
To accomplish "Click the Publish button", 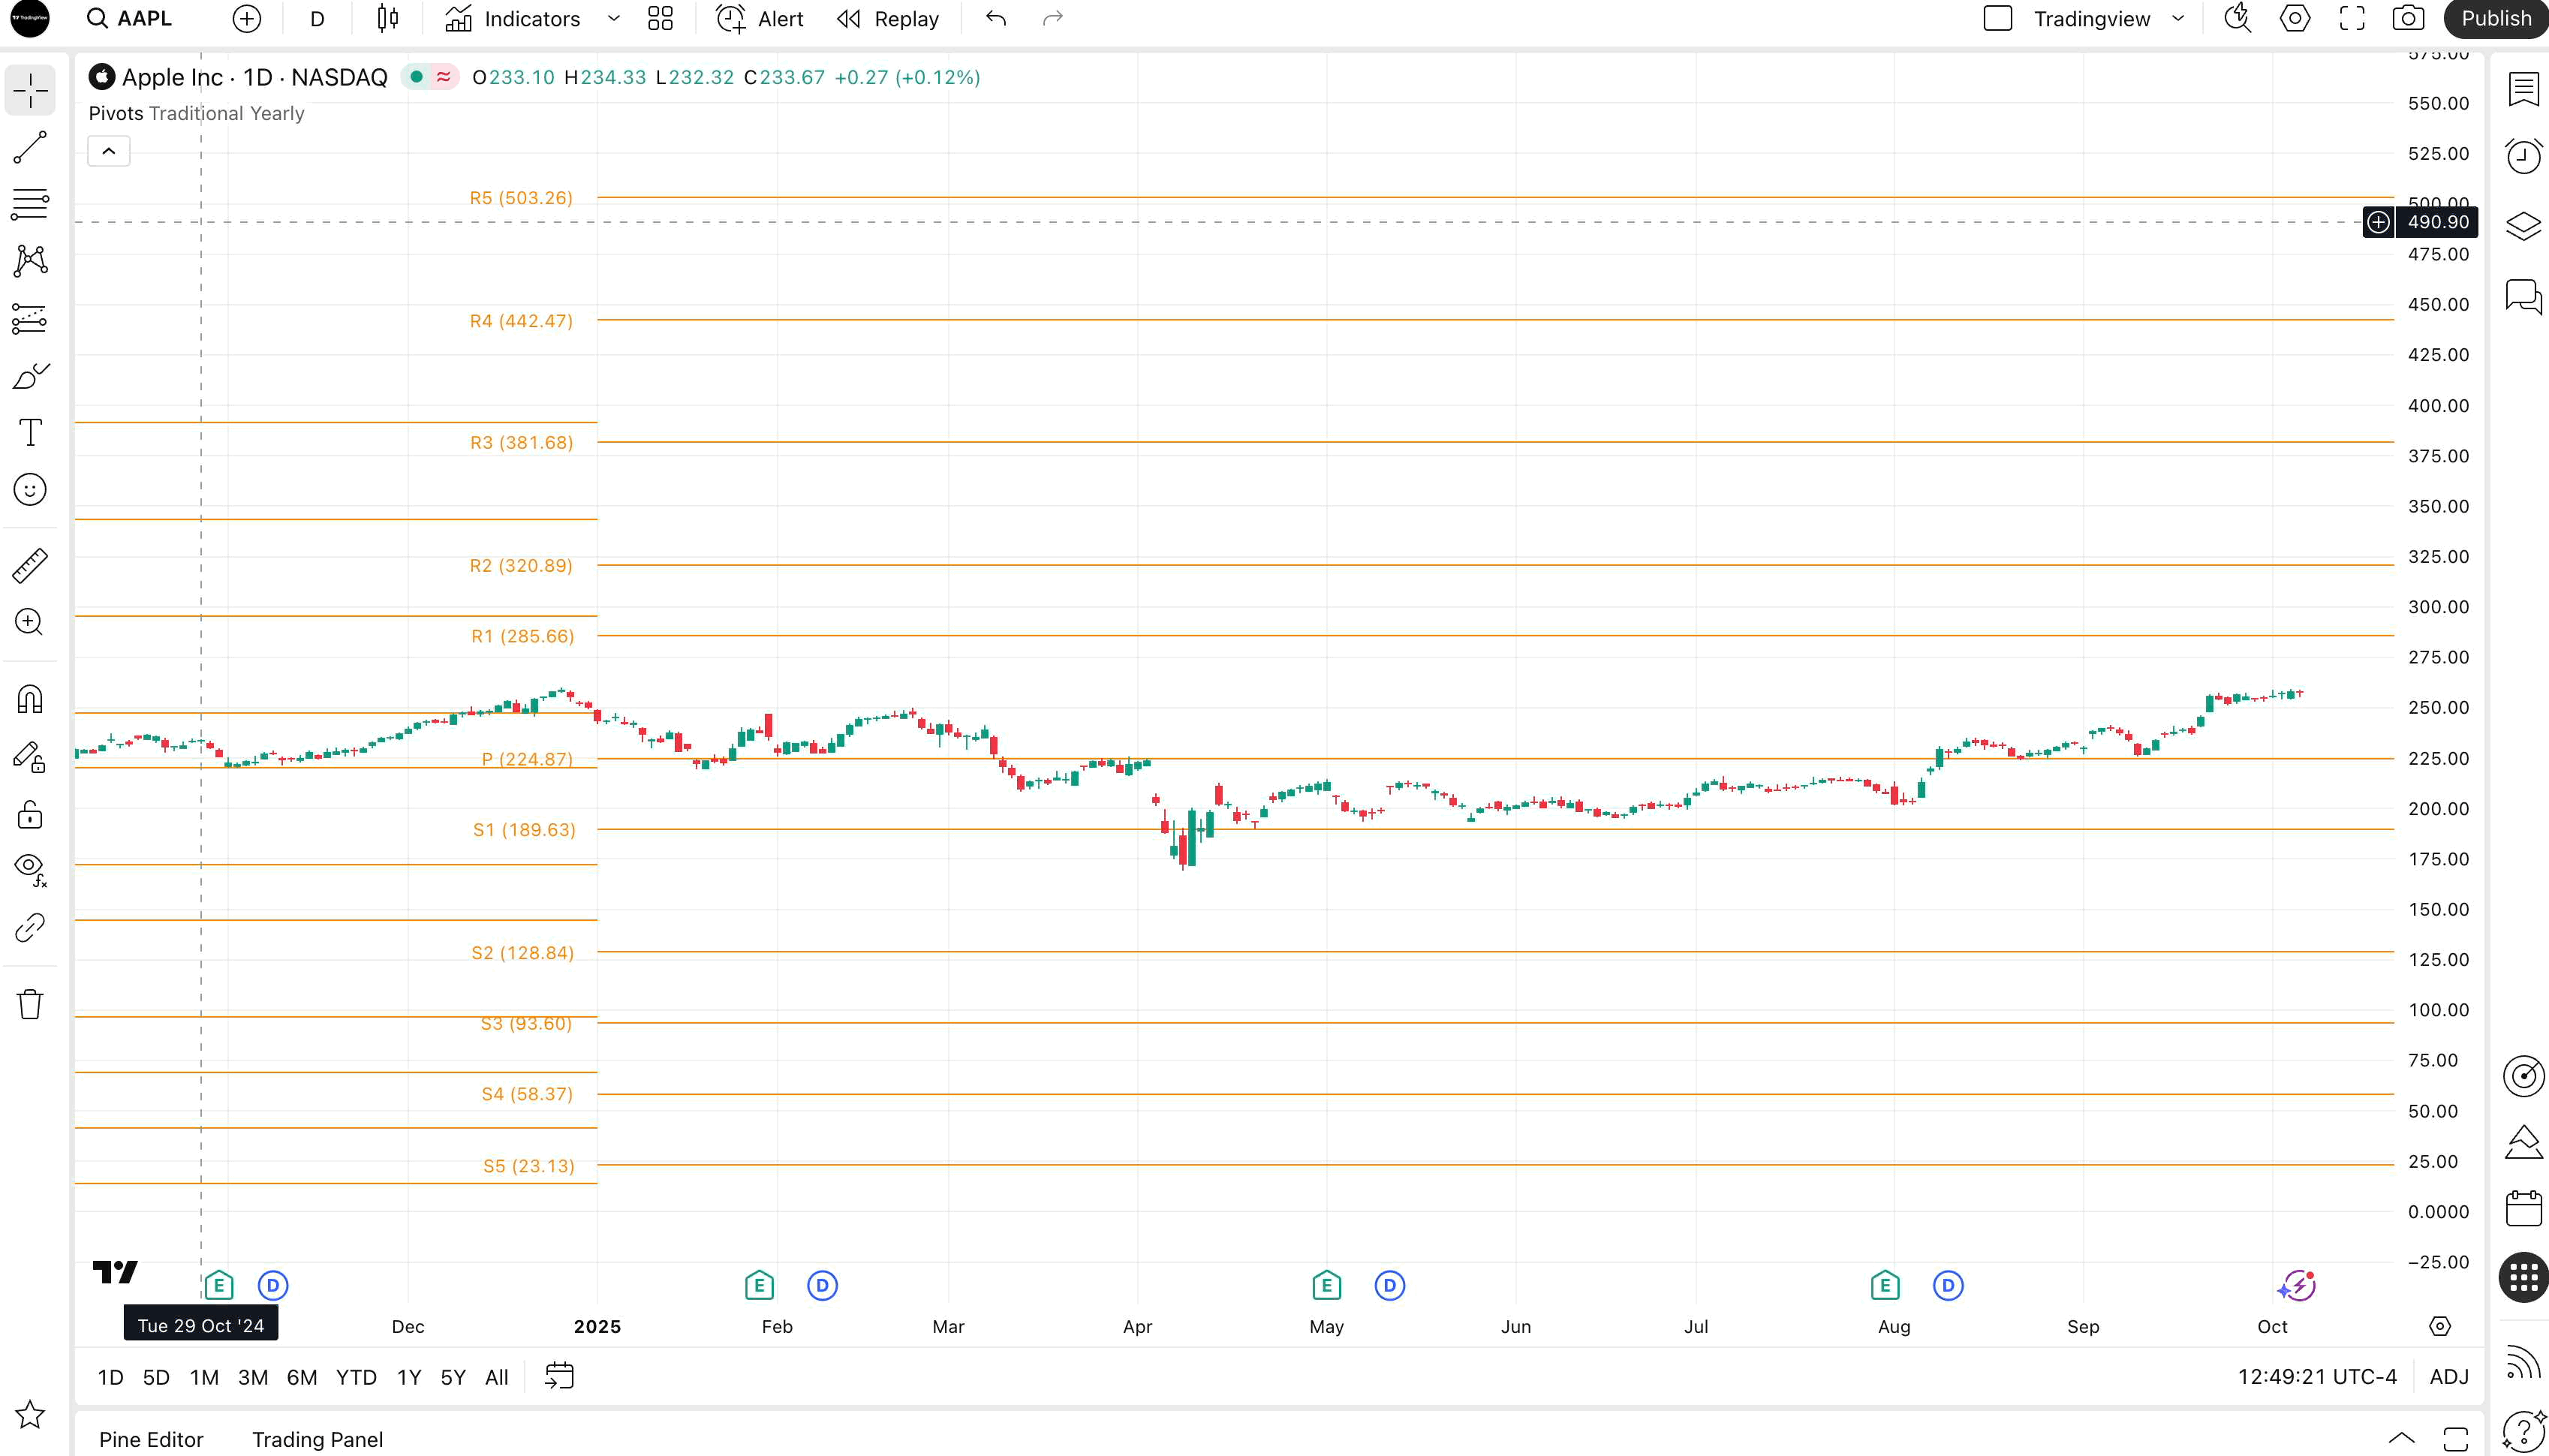I will point(2495,19).
